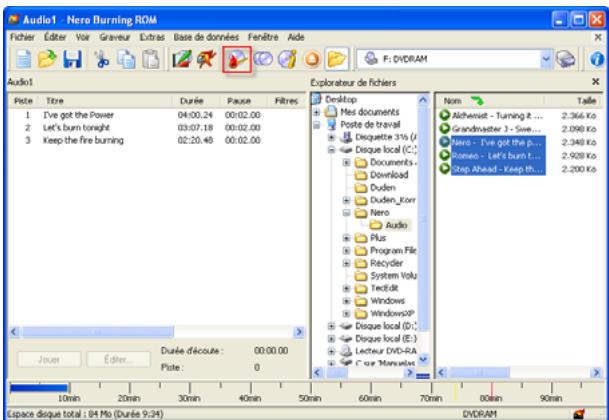Click the copy disc double-CD icon
Screen dimensions: 609x420
pos(263,59)
